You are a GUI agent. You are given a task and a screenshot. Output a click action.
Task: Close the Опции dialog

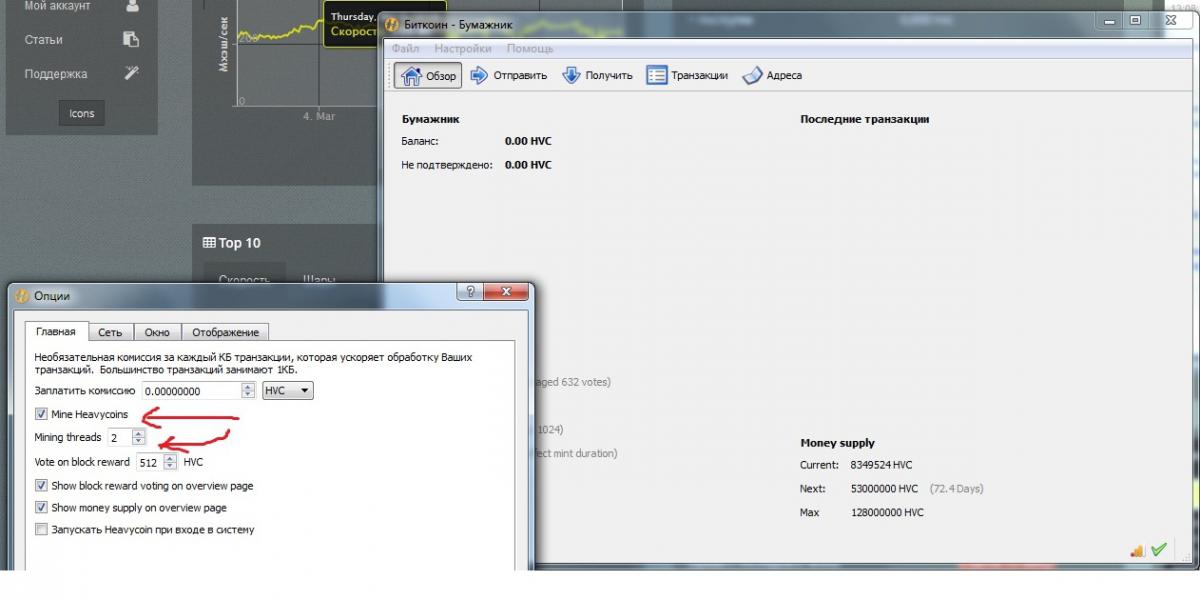click(x=506, y=292)
